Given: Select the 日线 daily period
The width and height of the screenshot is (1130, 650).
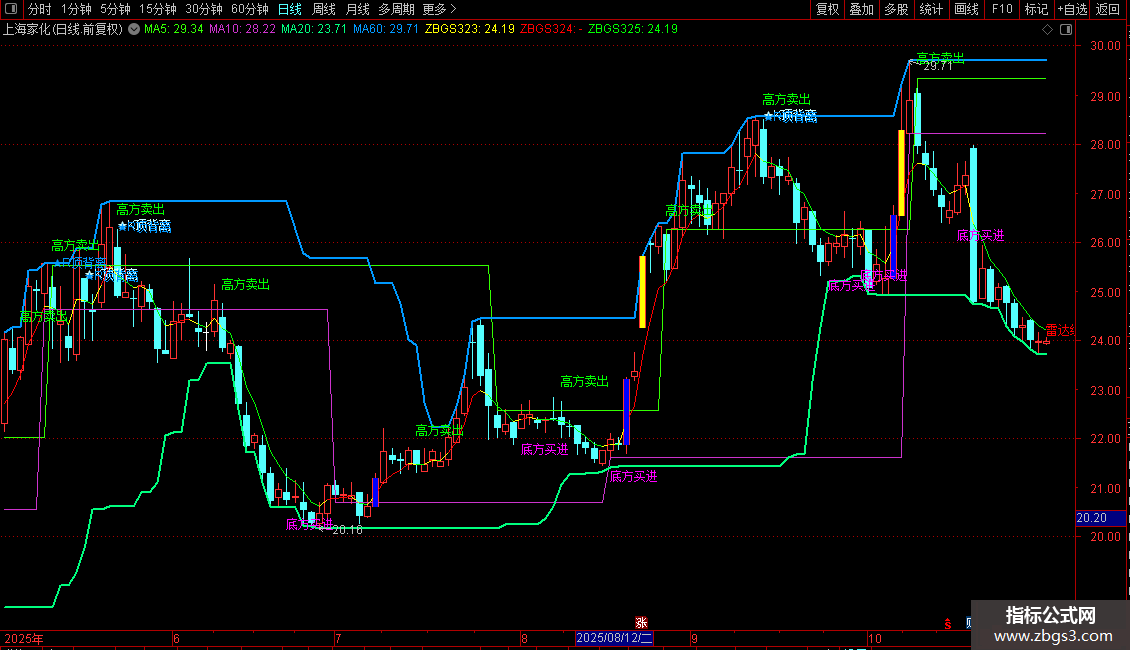Looking at the screenshot, I should click(x=290, y=9).
